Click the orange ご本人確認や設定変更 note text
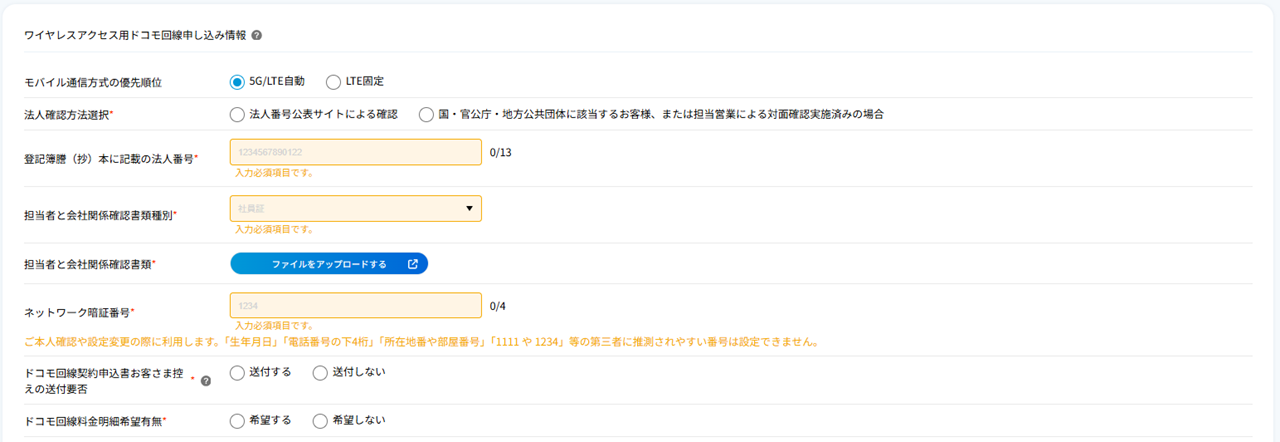The image size is (1280, 442). [421, 342]
